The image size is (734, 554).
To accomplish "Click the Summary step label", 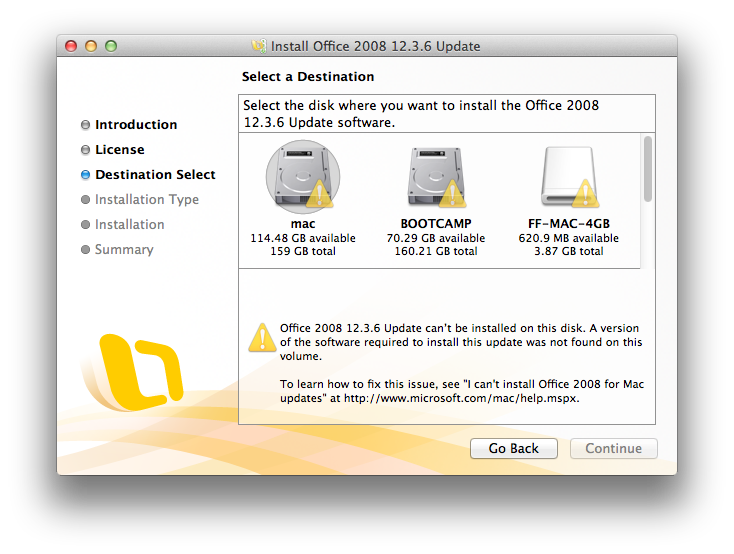I will [124, 250].
